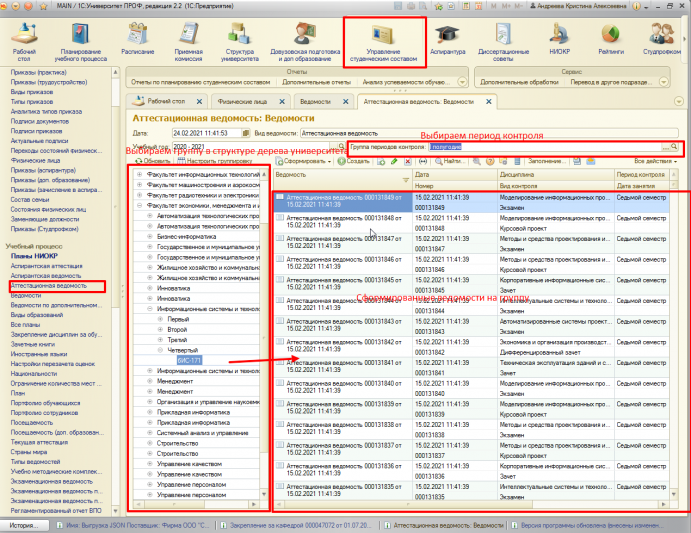Open Управление студенческим составом section
Viewport: 691px width, 533px height.
383,42
